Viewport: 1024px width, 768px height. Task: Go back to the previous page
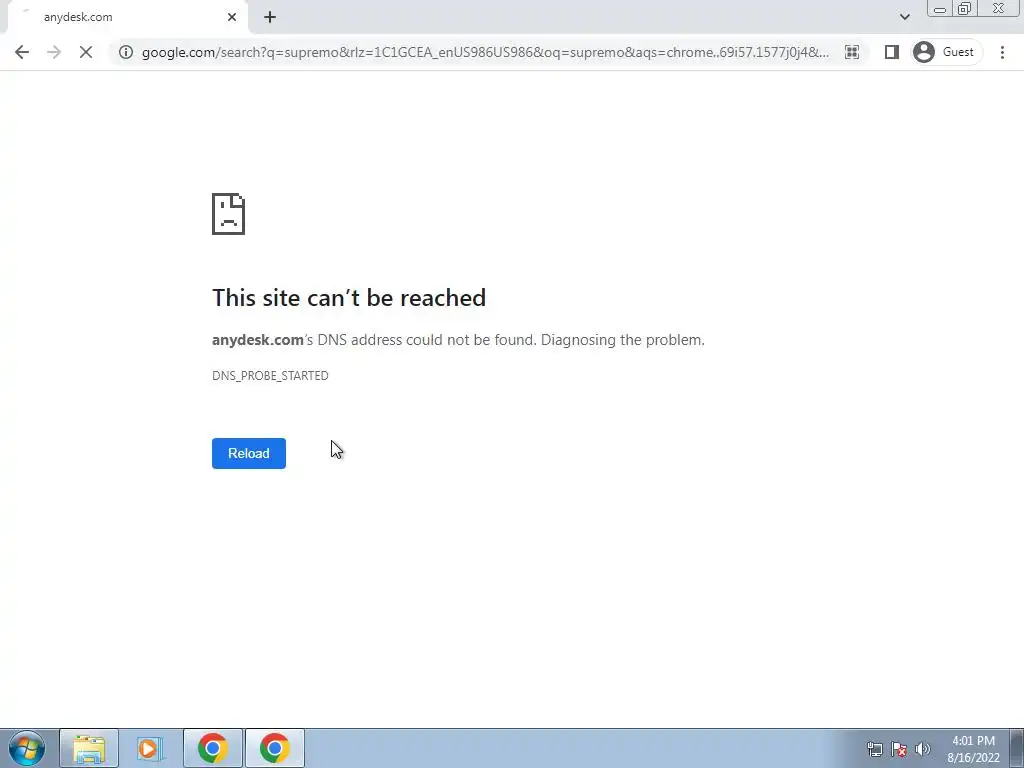click(x=22, y=52)
